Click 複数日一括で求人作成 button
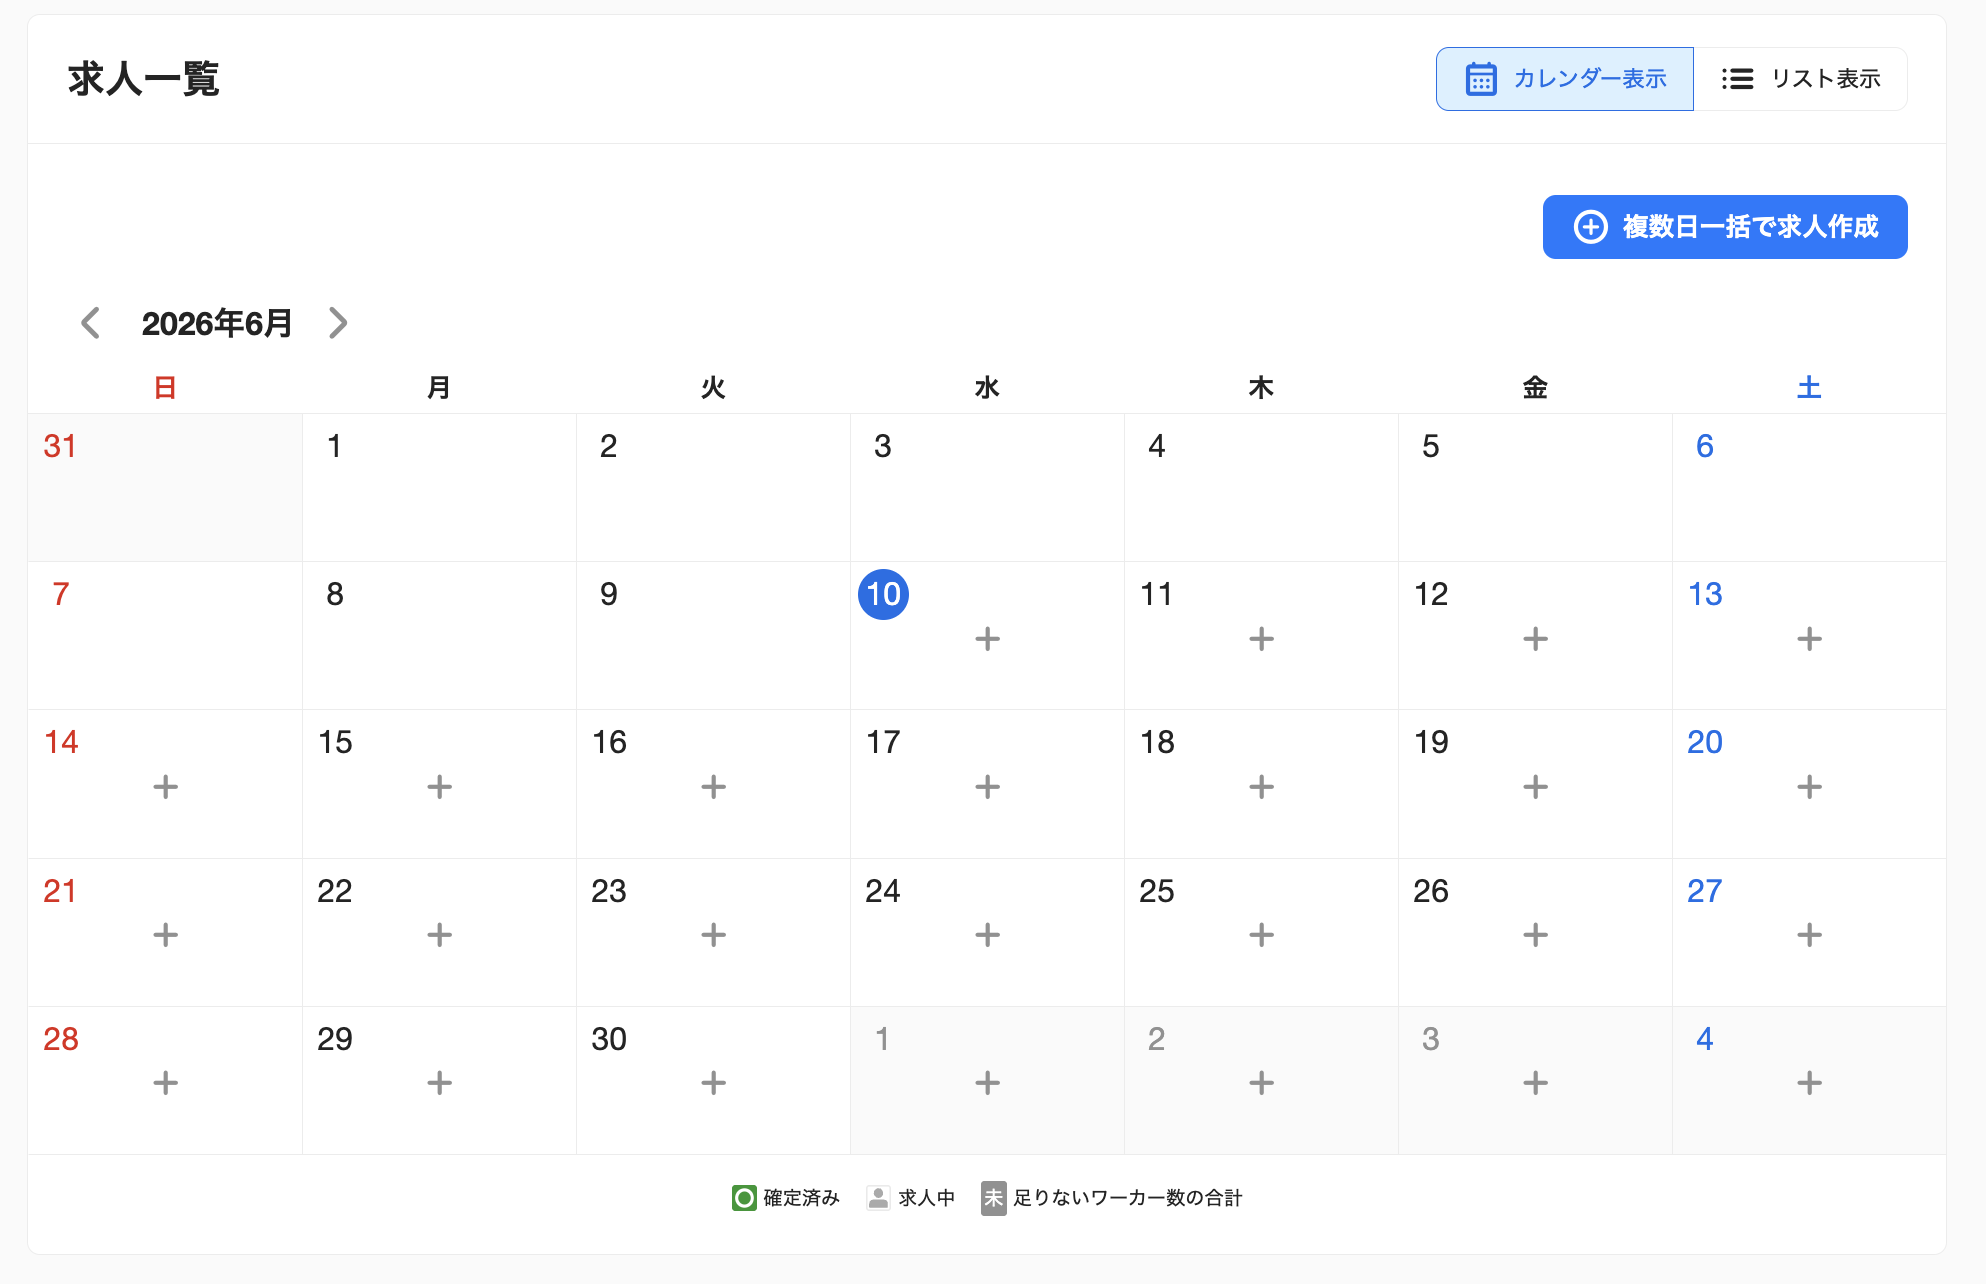 click(1725, 227)
